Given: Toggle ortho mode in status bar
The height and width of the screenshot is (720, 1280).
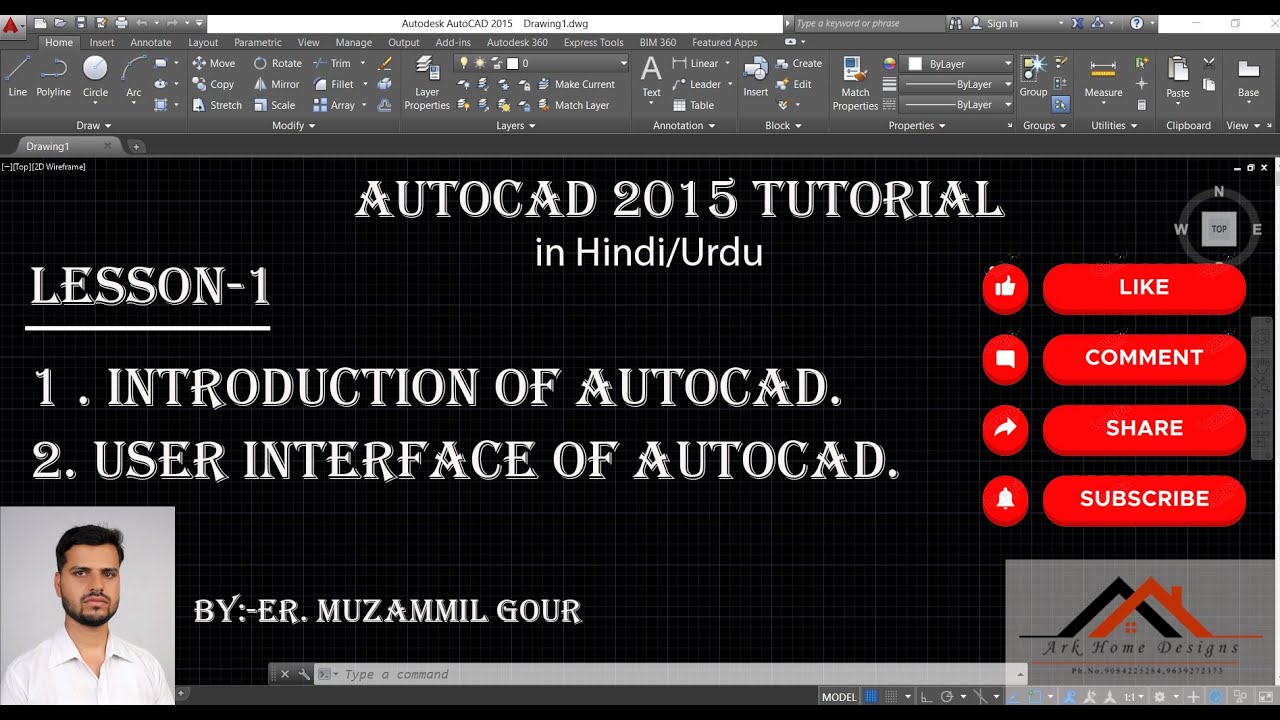Looking at the screenshot, I should click(926, 697).
